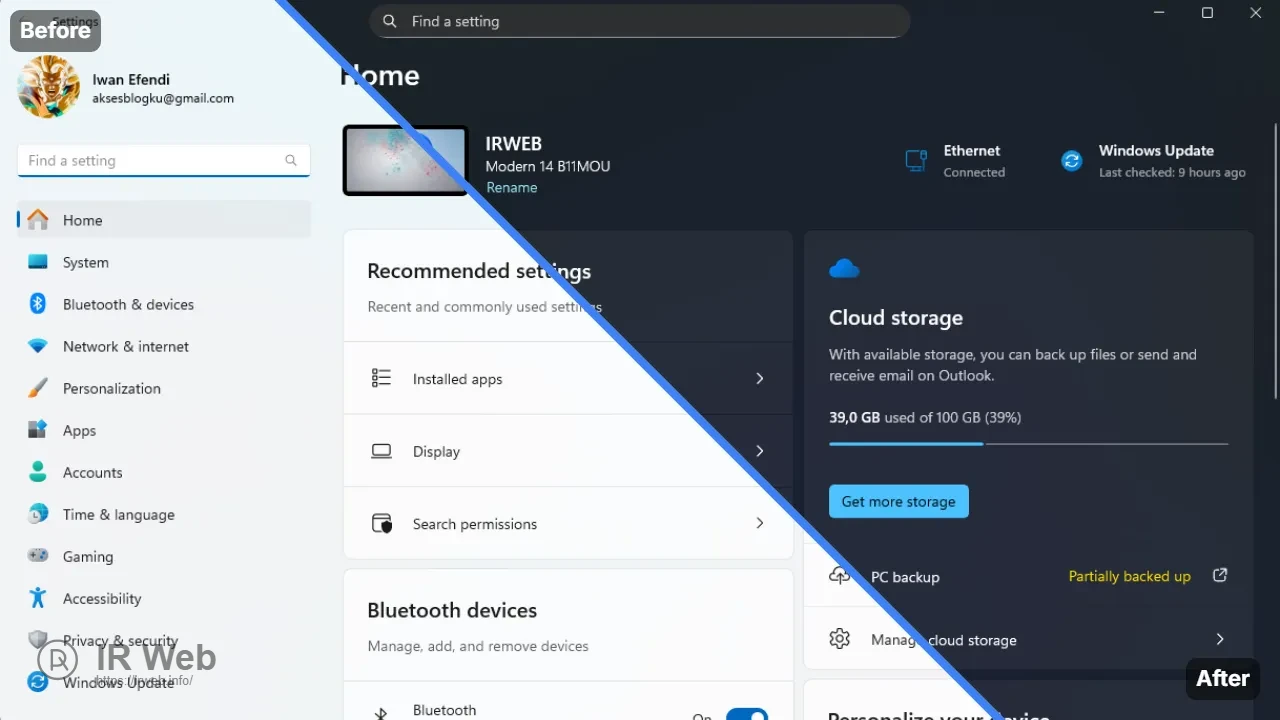This screenshot has width=1280, height=720.
Task: Click the Rename link under IRWEB
Action: coord(512,187)
